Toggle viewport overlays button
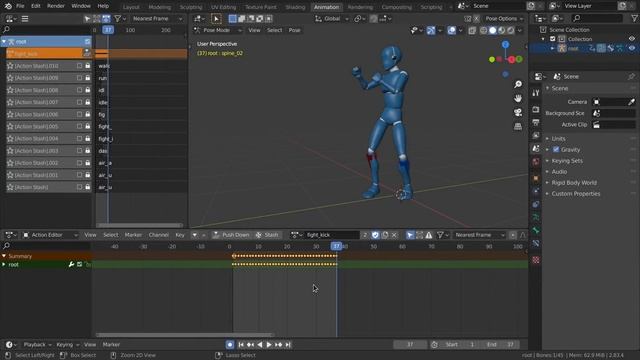Viewport: 640px width, 360px height. point(451,30)
